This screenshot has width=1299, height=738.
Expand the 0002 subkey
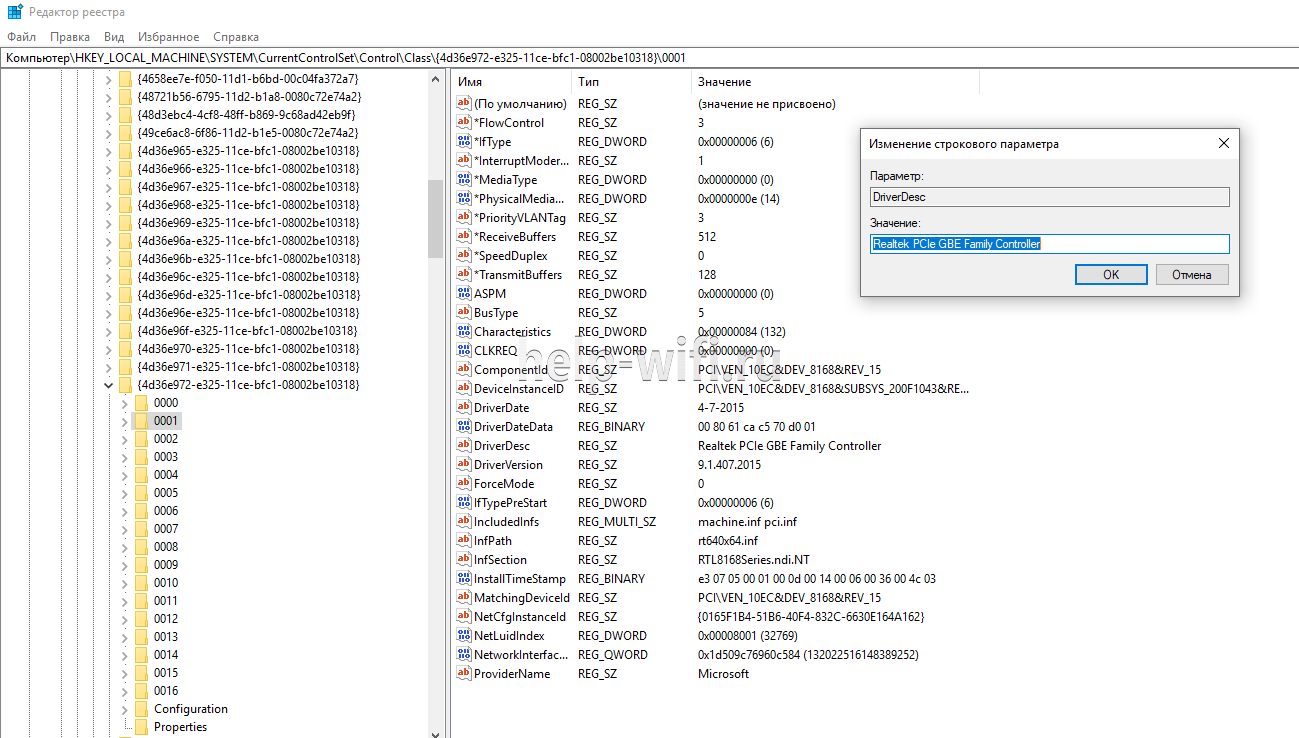(x=125, y=439)
